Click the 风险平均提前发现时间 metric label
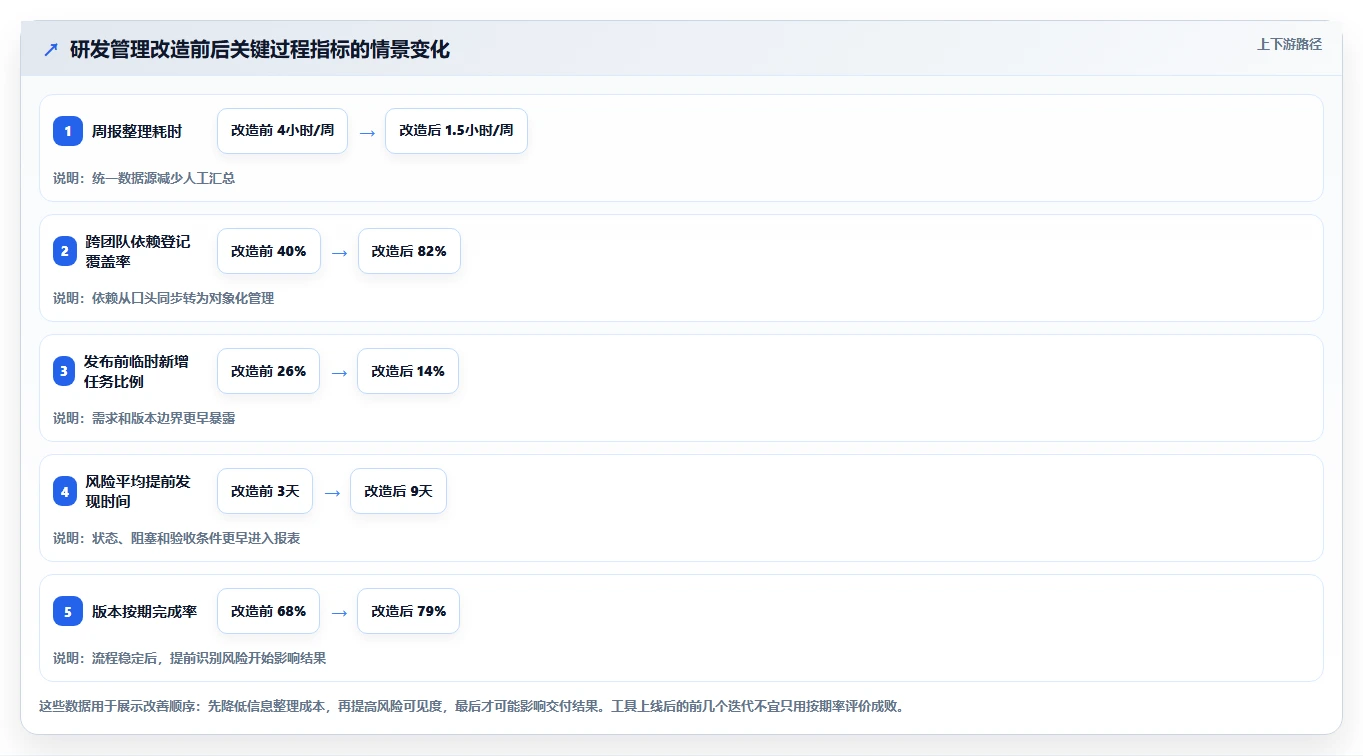Image resolution: width=1363 pixels, height=756 pixels. pyautogui.click(x=138, y=491)
